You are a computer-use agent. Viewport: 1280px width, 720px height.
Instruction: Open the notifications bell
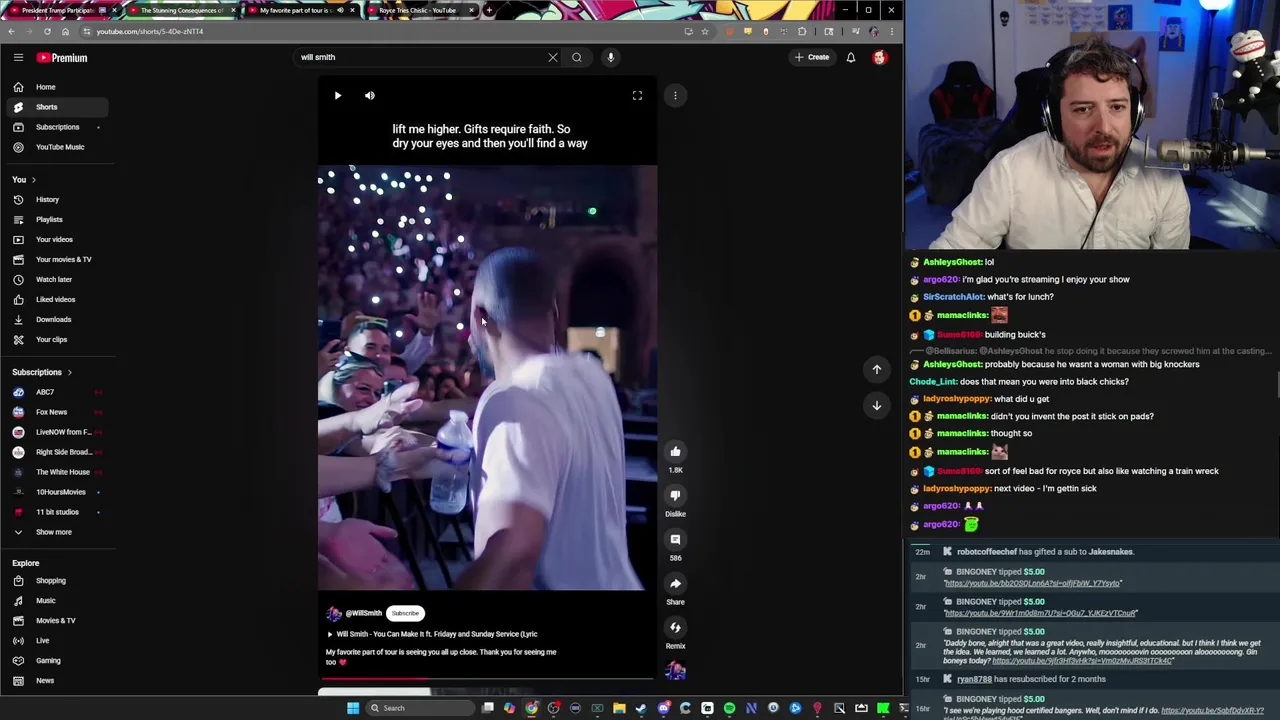click(851, 57)
